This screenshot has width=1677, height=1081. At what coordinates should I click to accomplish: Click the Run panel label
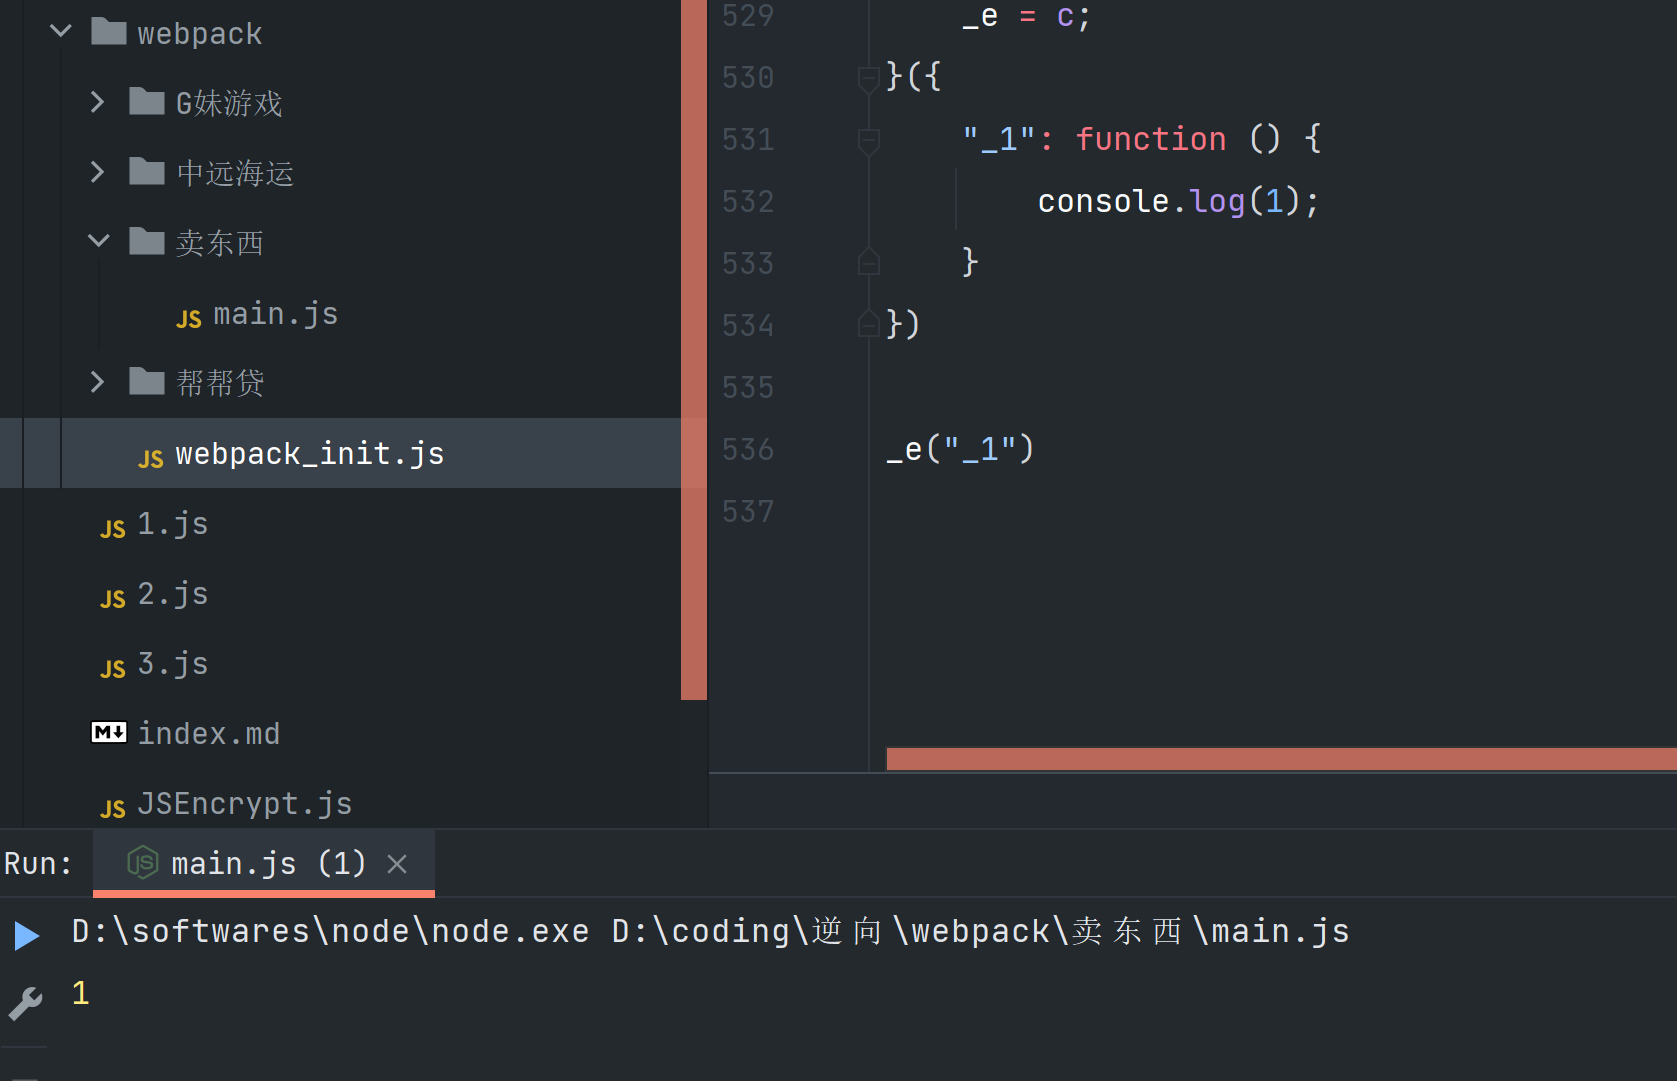[38, 863]
